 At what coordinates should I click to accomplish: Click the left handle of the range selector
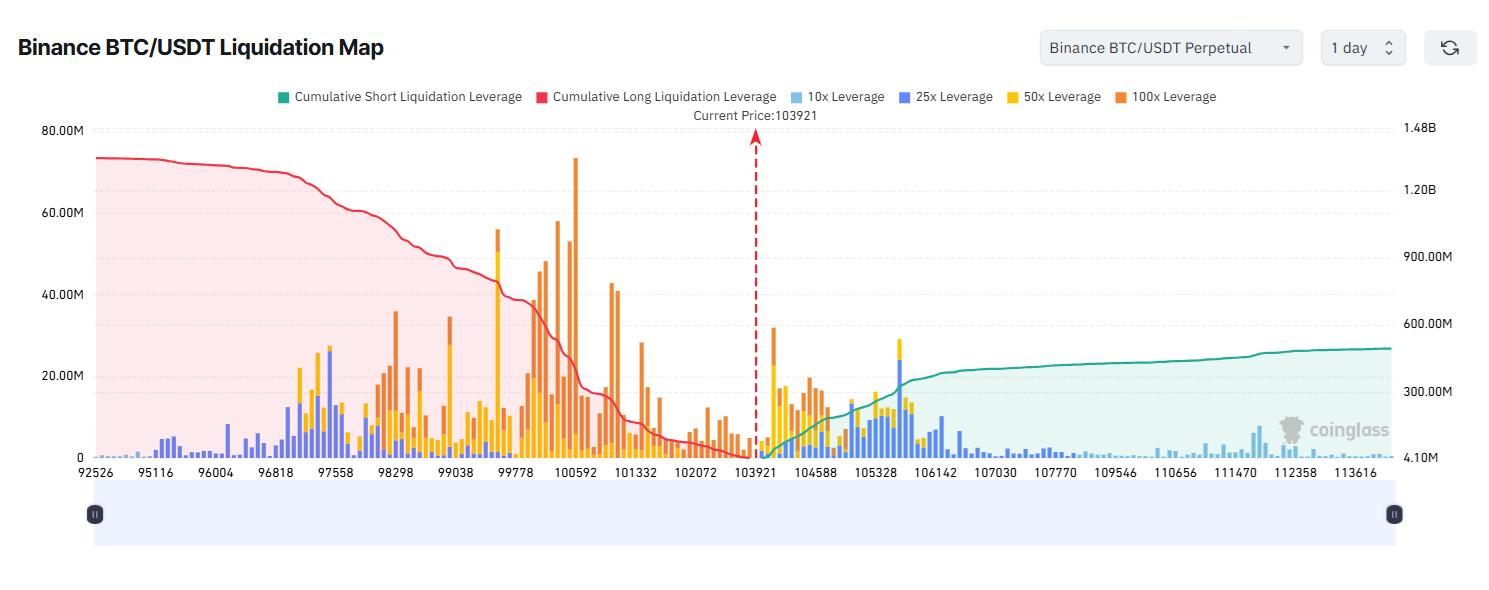pos(95,514)
